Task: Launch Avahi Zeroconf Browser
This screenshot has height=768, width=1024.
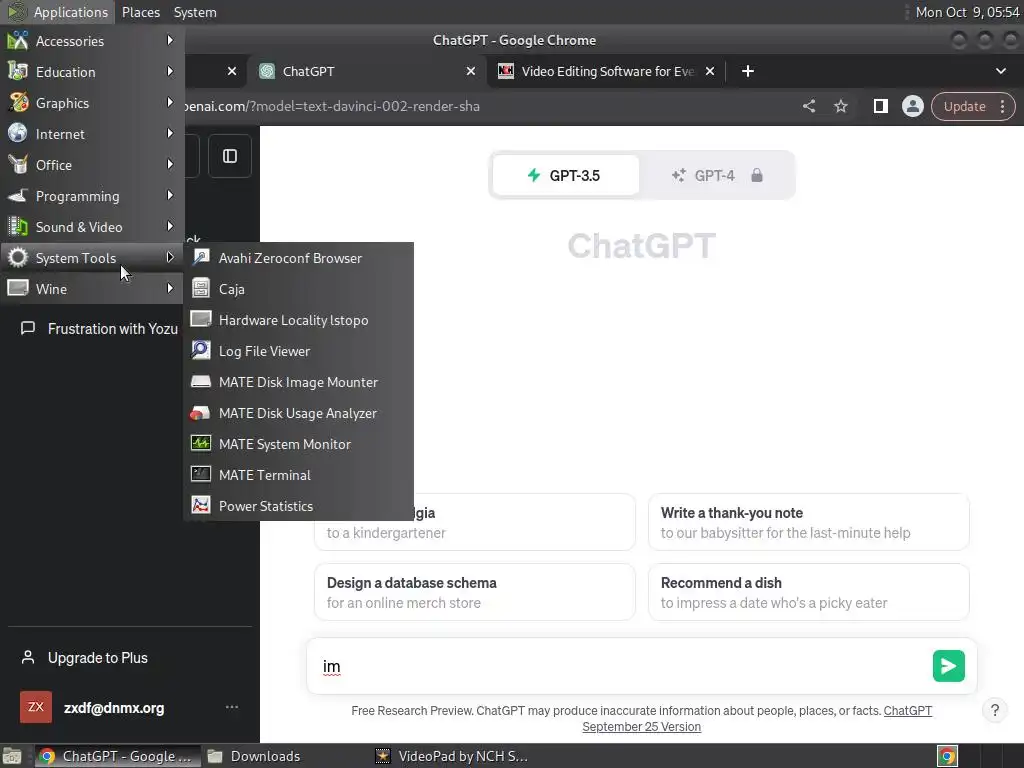Action: point(298,258)
